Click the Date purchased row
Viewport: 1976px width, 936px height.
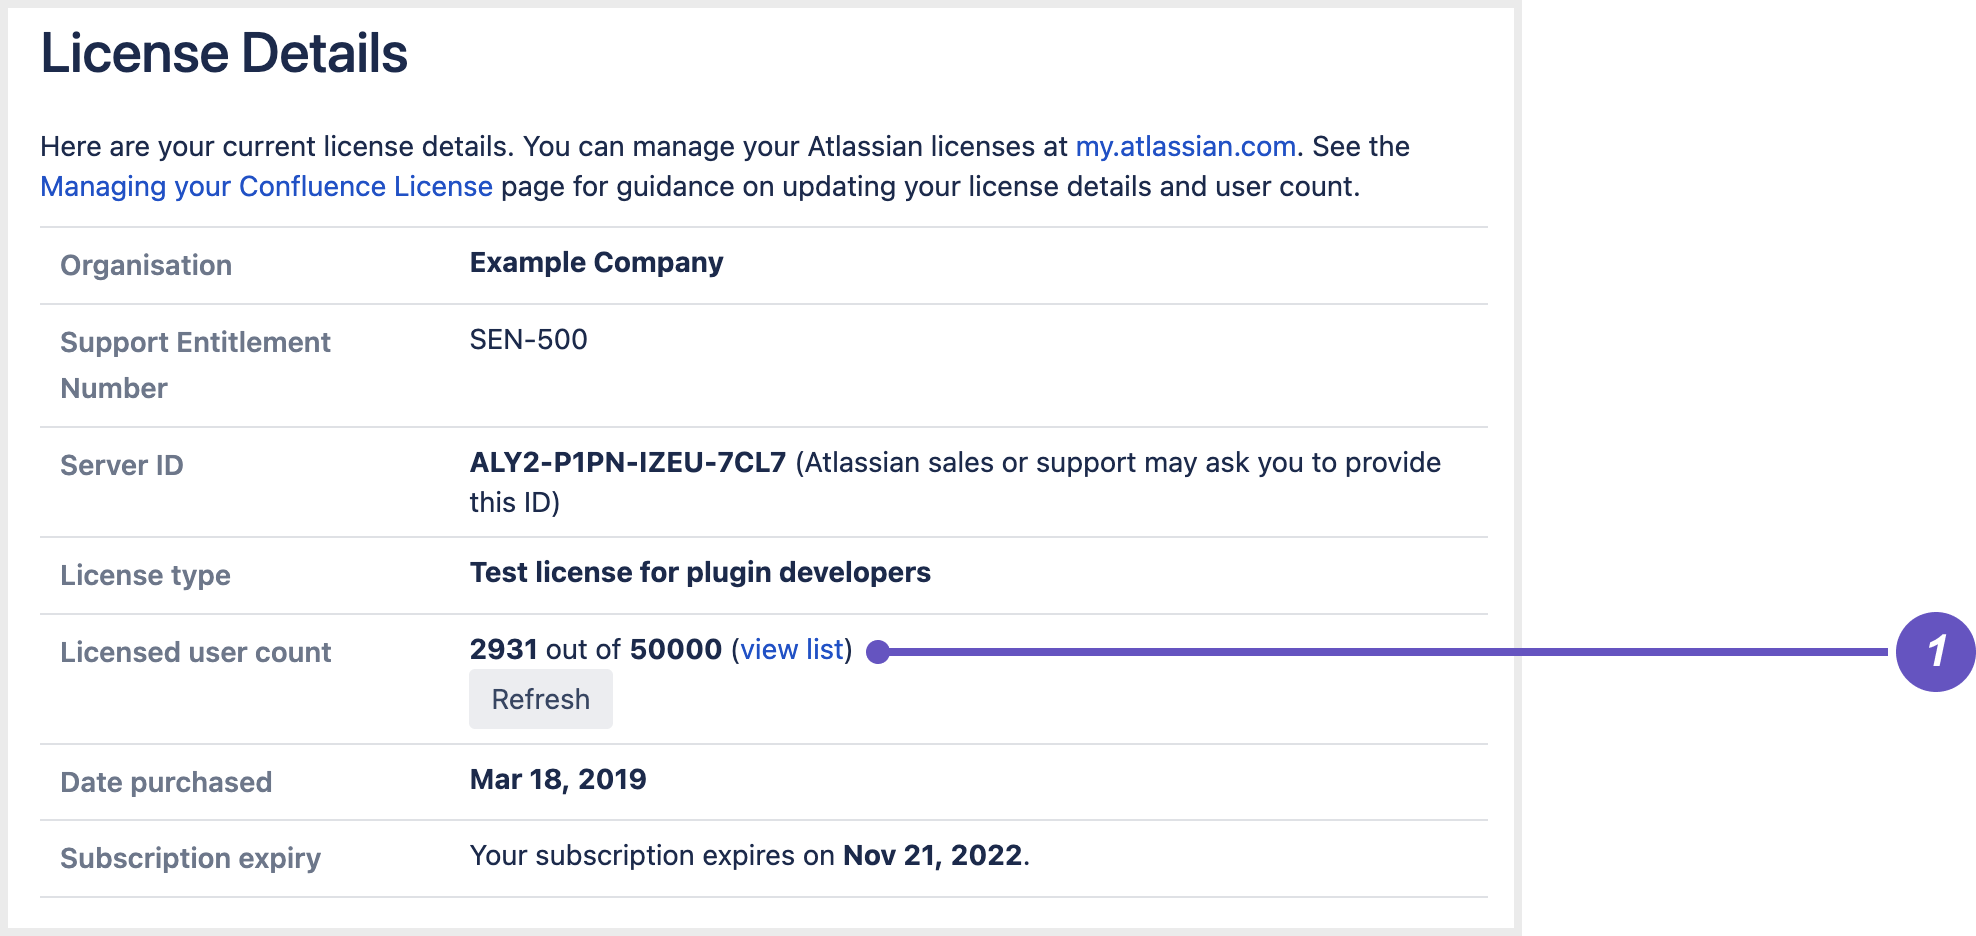pyautogui.click(x=166, y=782)
